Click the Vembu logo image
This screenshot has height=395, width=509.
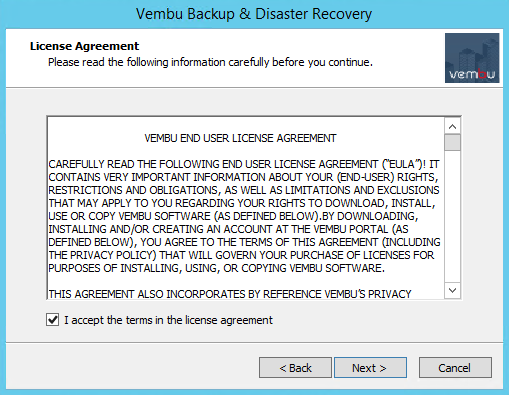pyautogui.click(x=472, y=58)
